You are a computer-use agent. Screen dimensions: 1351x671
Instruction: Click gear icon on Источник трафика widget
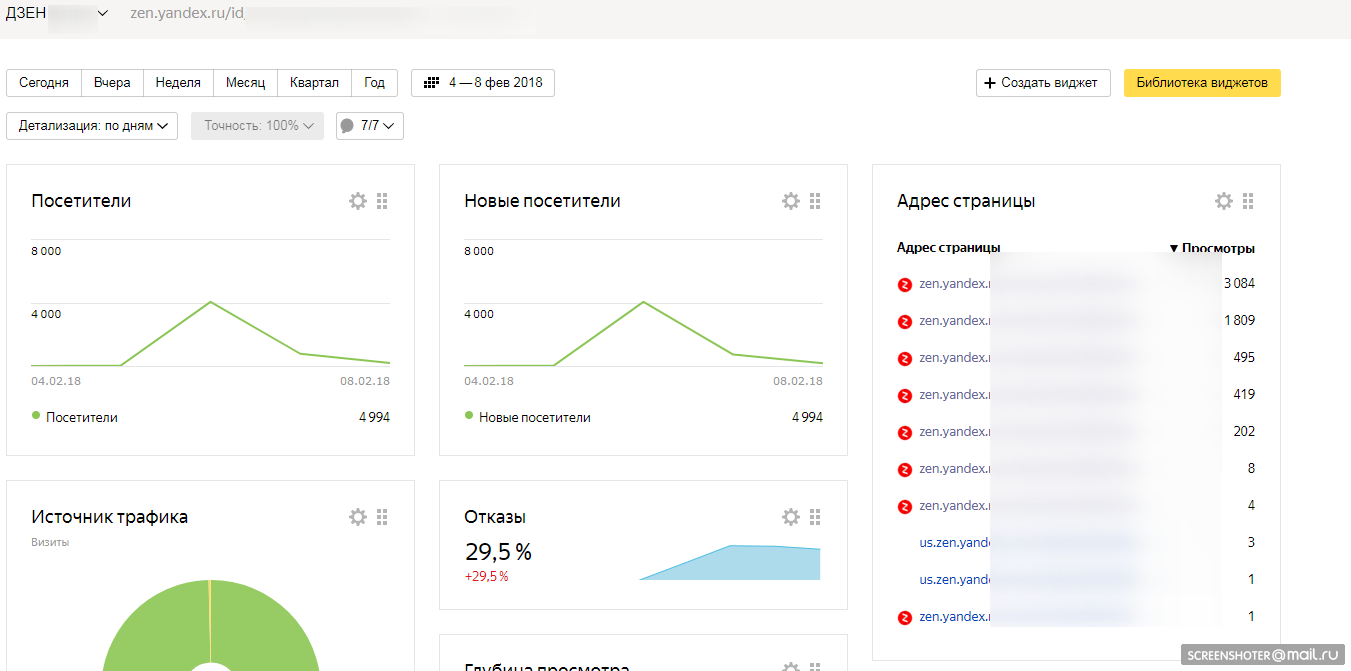tap(358, 517)
